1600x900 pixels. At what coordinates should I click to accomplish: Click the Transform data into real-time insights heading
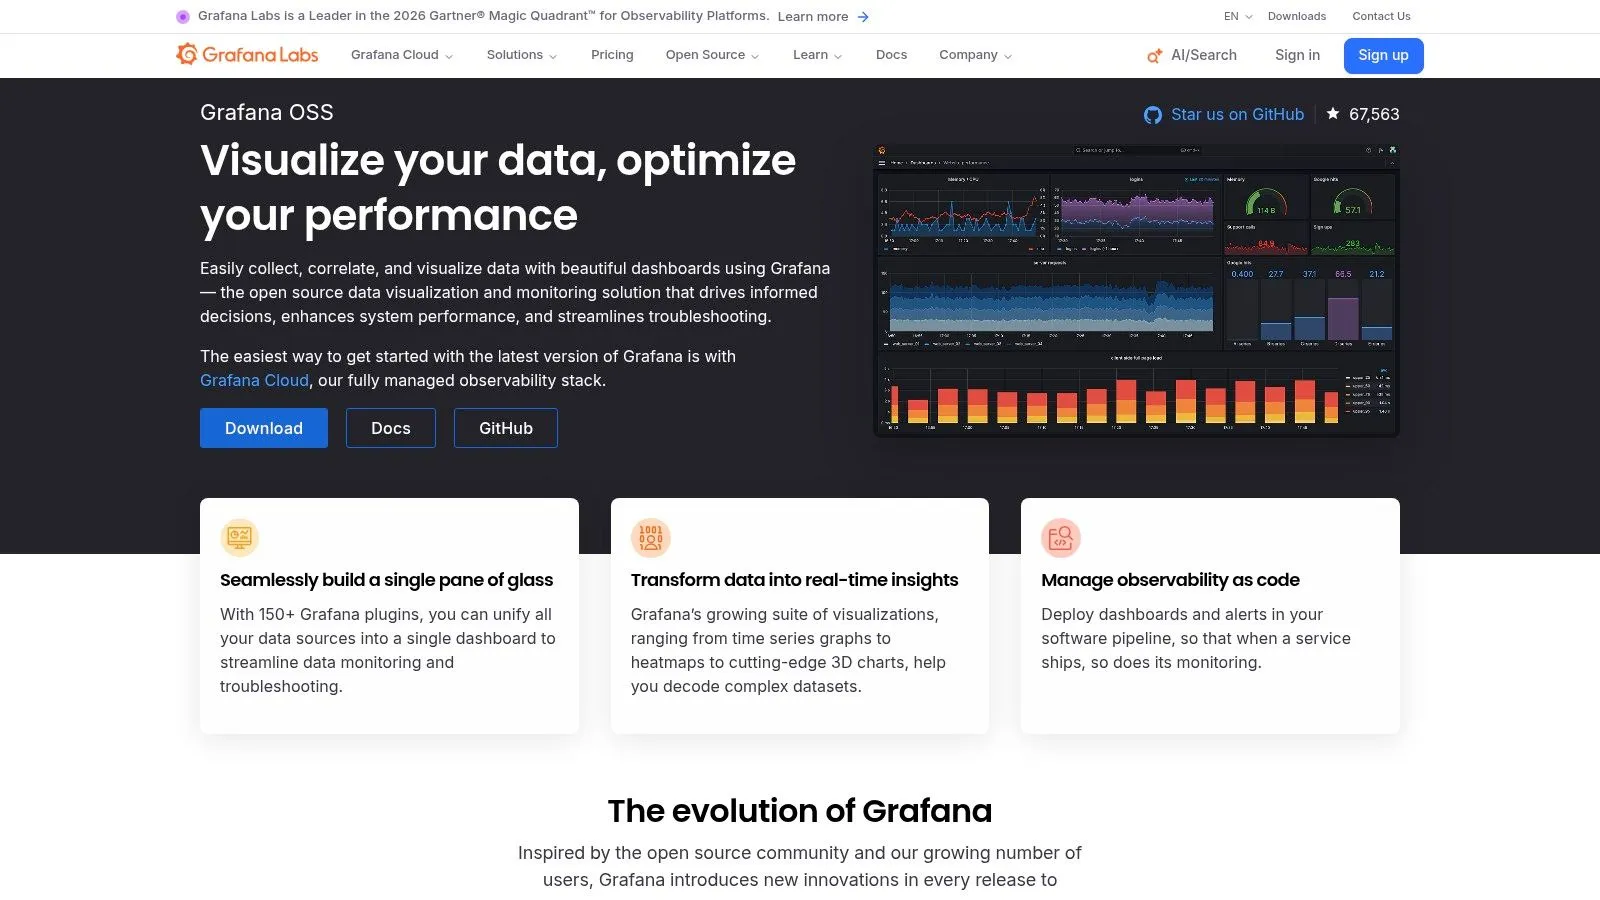(794, 580)
